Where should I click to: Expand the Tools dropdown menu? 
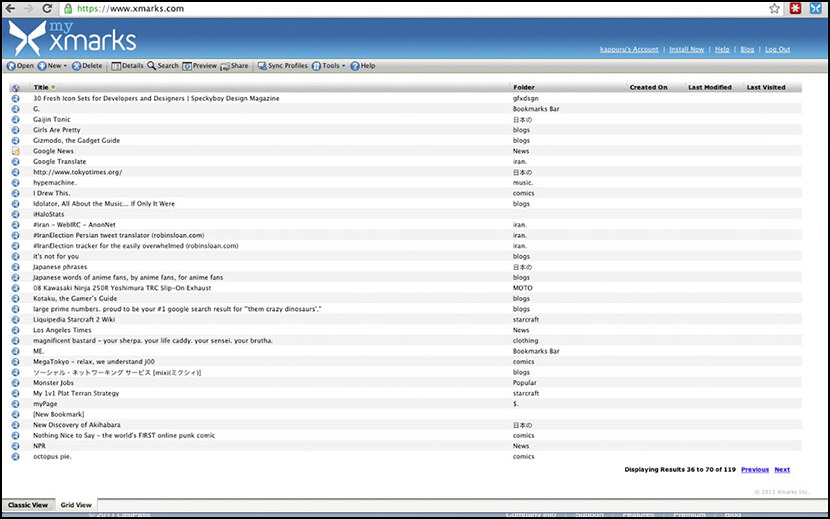[x=328, y=66]
